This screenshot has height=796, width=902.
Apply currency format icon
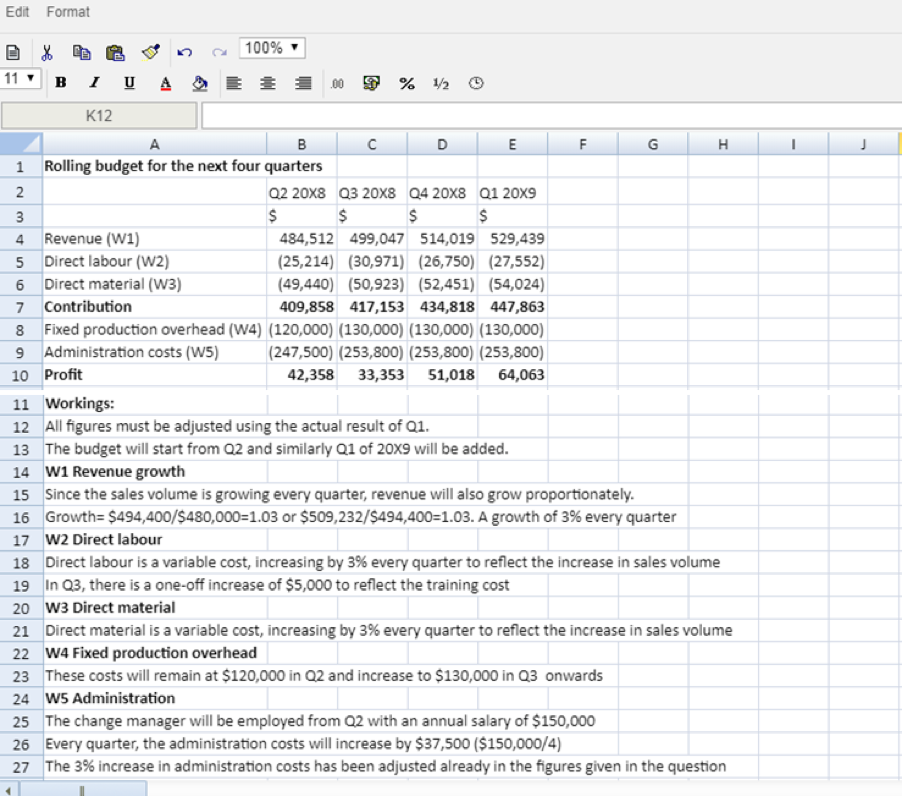tap(371, 85)
